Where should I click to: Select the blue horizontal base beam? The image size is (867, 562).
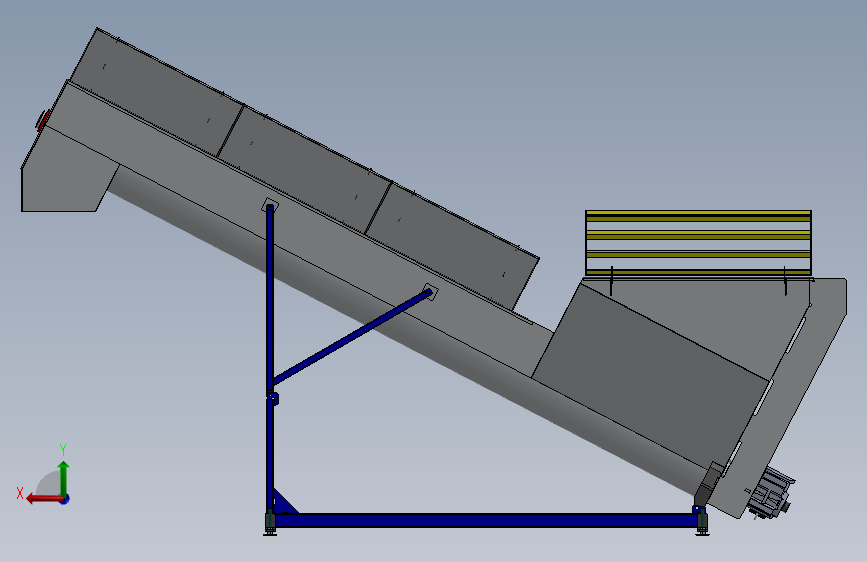(x=487, y=520)
